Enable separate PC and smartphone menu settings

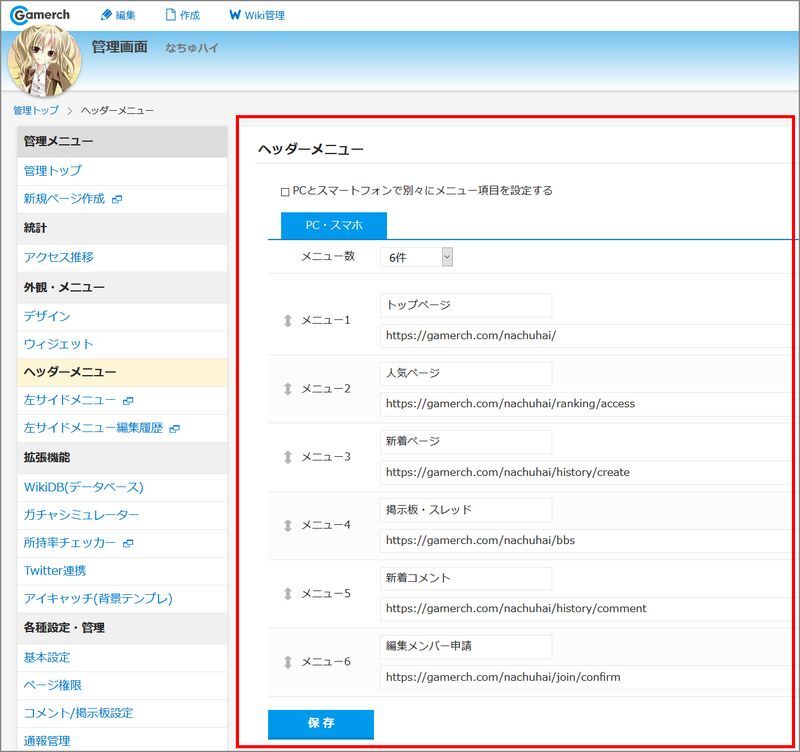pos(285,191)
